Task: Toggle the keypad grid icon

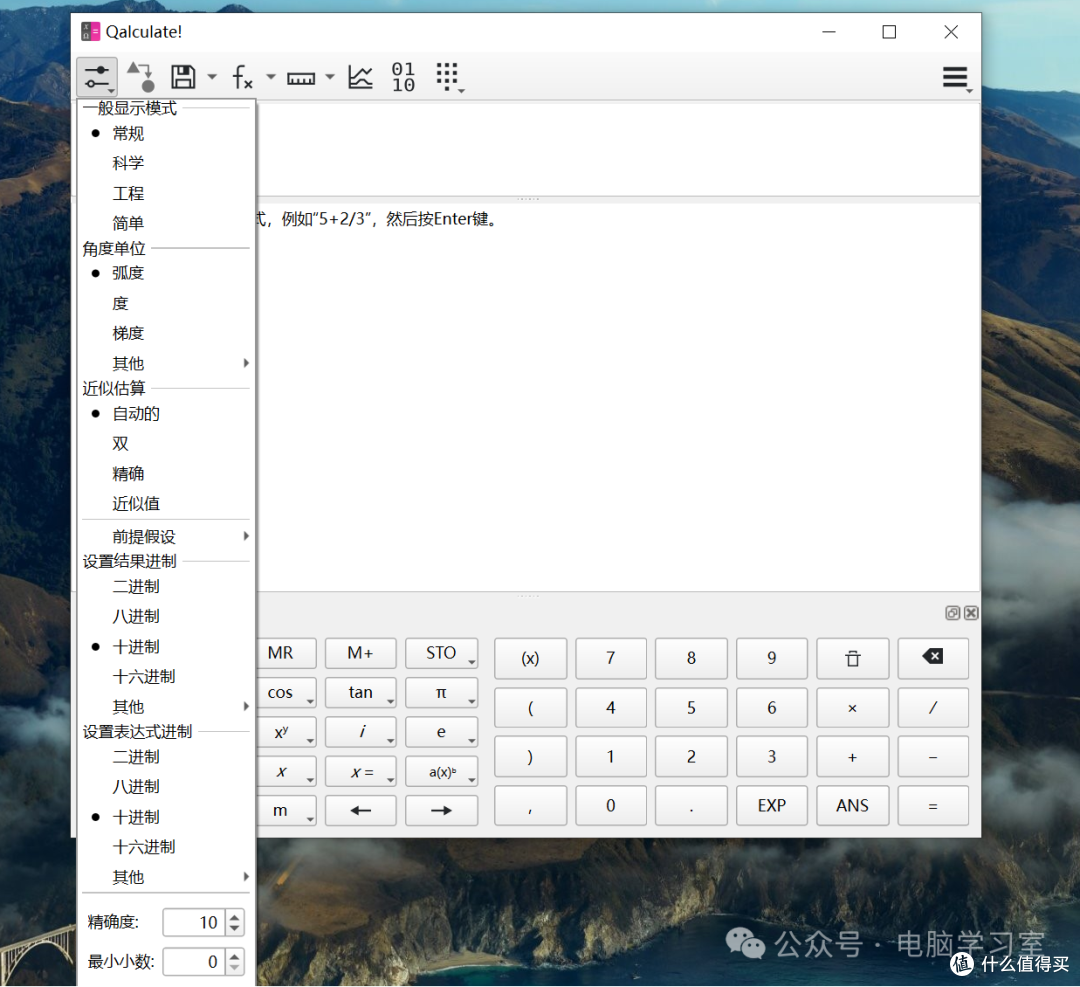Action: pos(449,76)
